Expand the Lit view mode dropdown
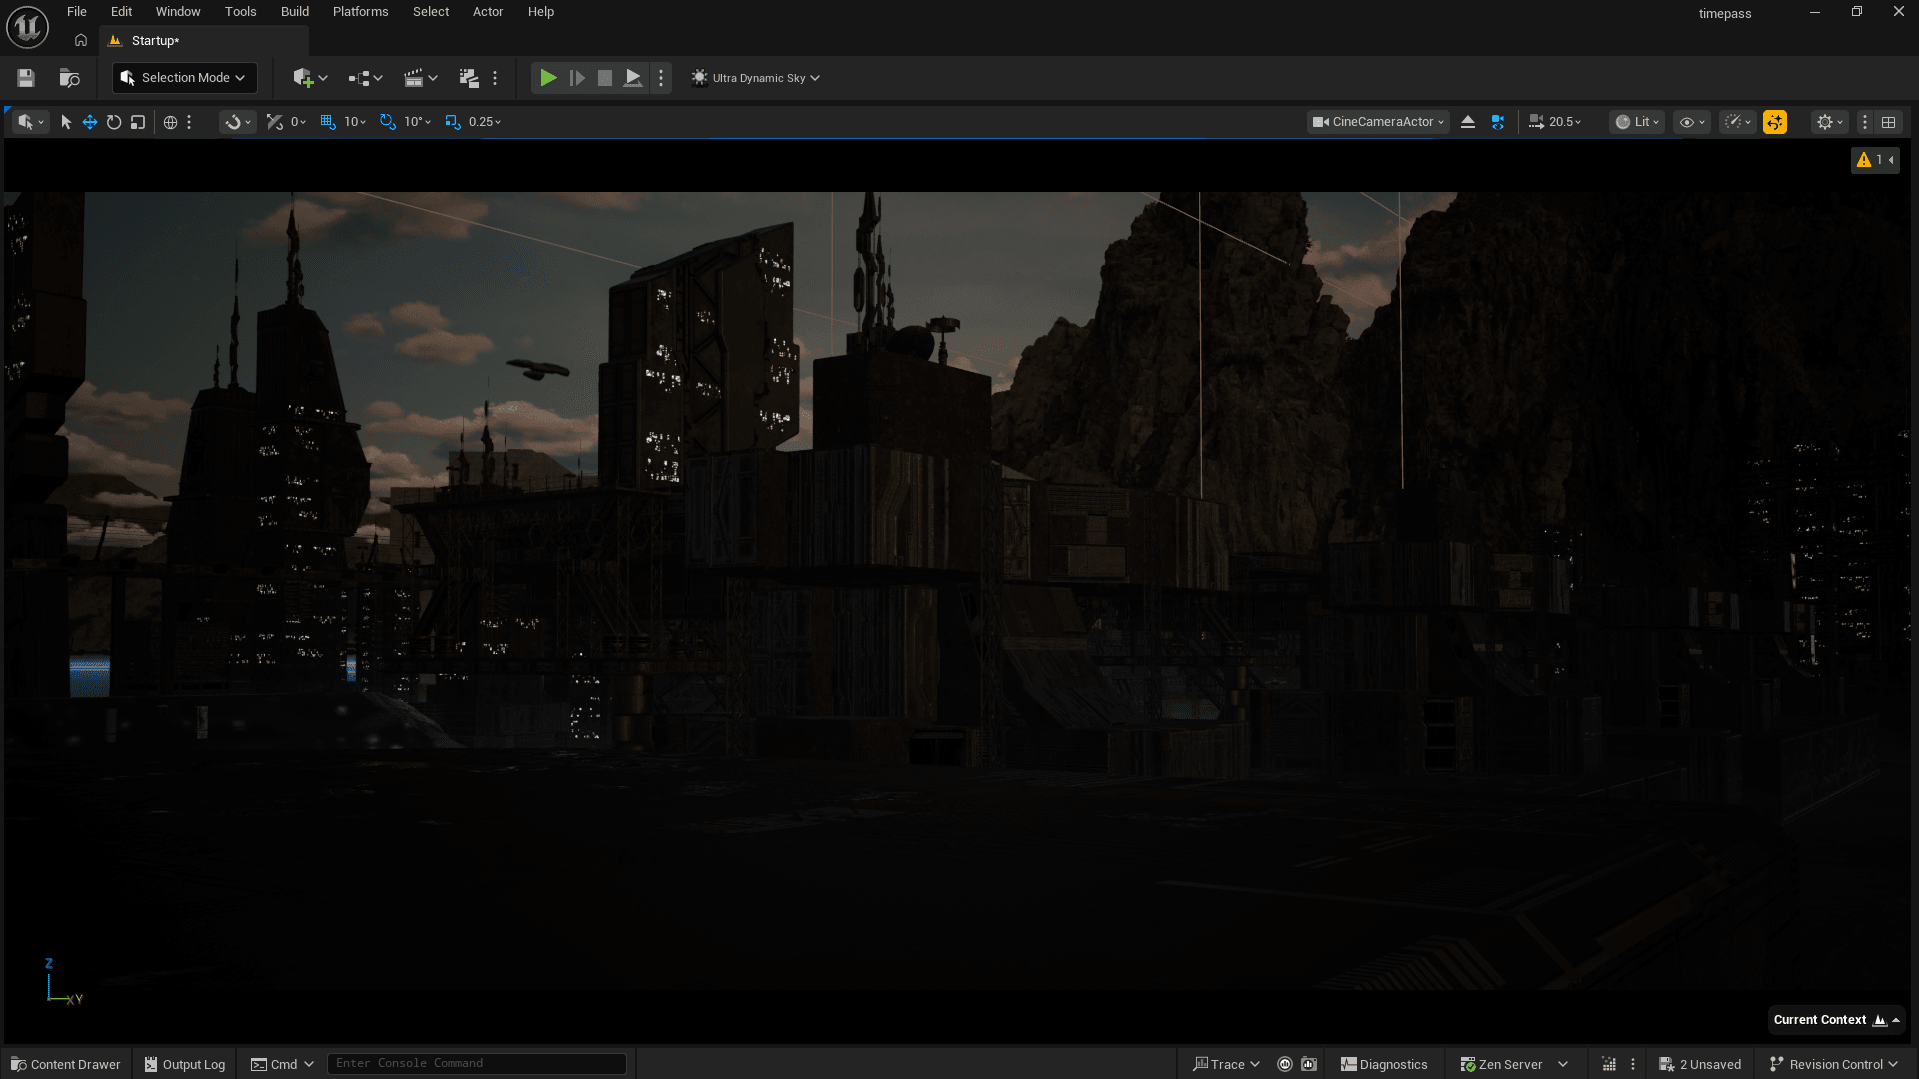 tap(1637, 122)
